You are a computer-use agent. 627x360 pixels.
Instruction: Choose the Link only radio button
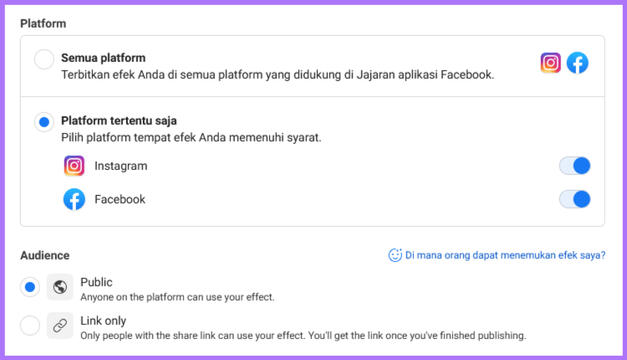point(30,325)
